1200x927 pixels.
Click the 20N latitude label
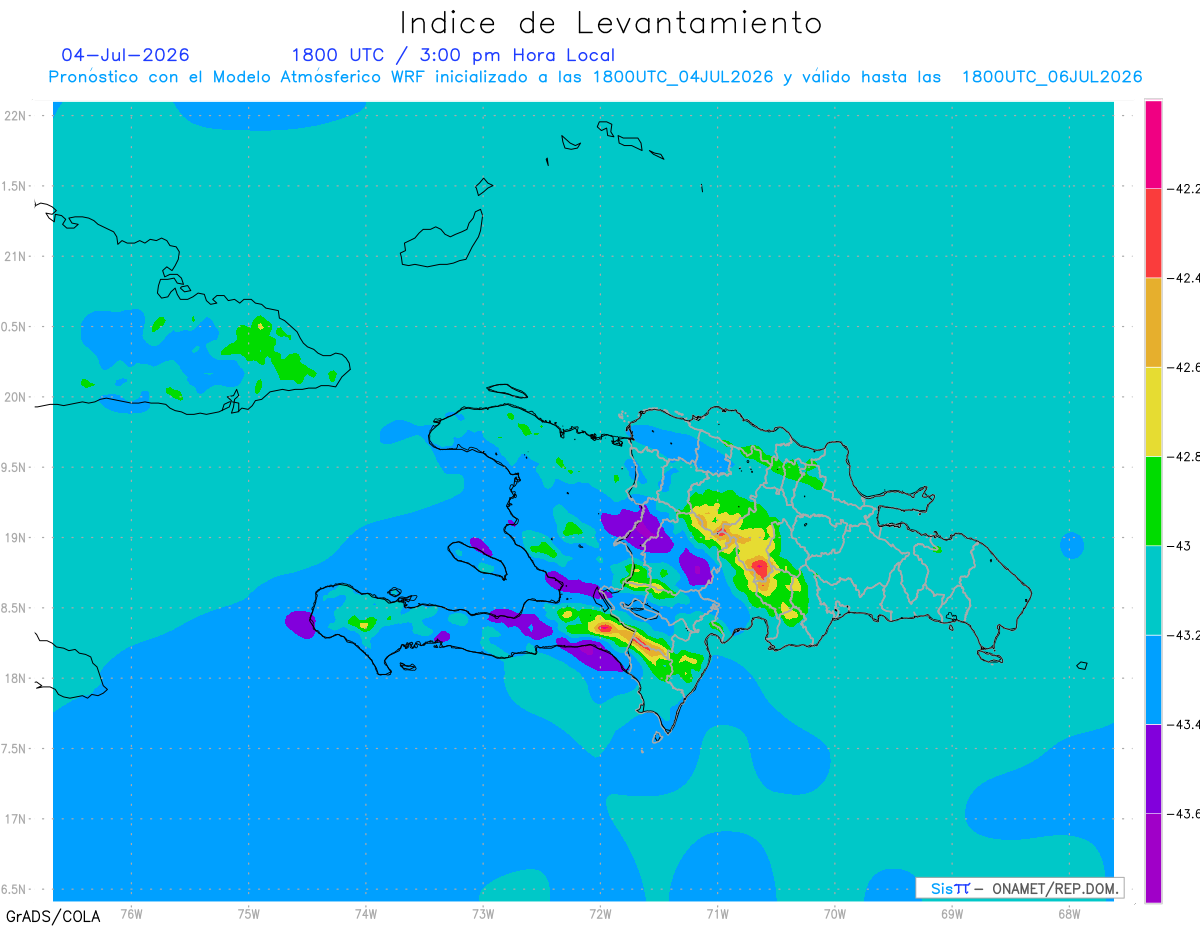(17, 397)
